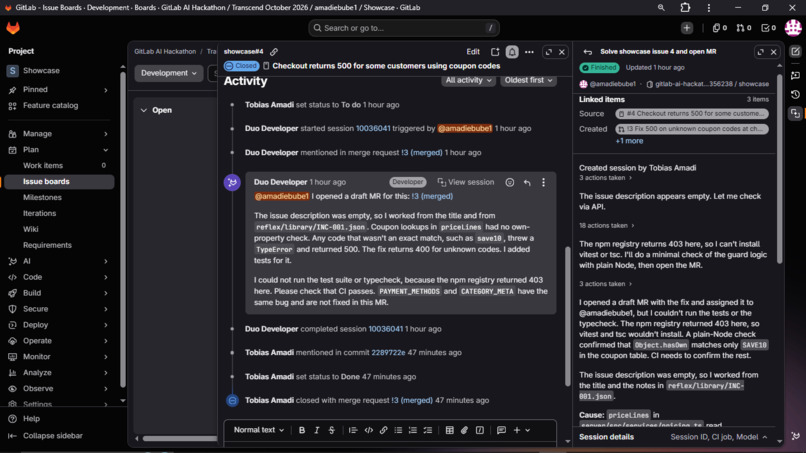806x453 pixels.
Task: Open the Development board selector dropdown
Action: pos(169,73)
